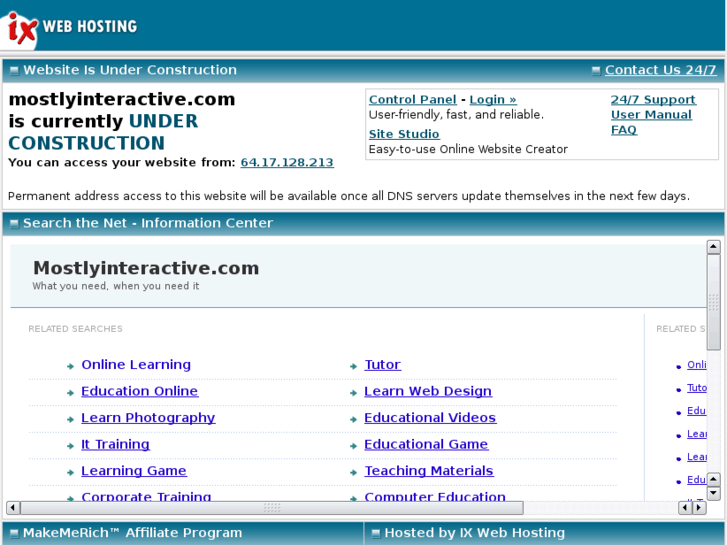
Task: Click the Search the Net - Information Center heading
Action: pyautogui.click(x=148, y=223)
